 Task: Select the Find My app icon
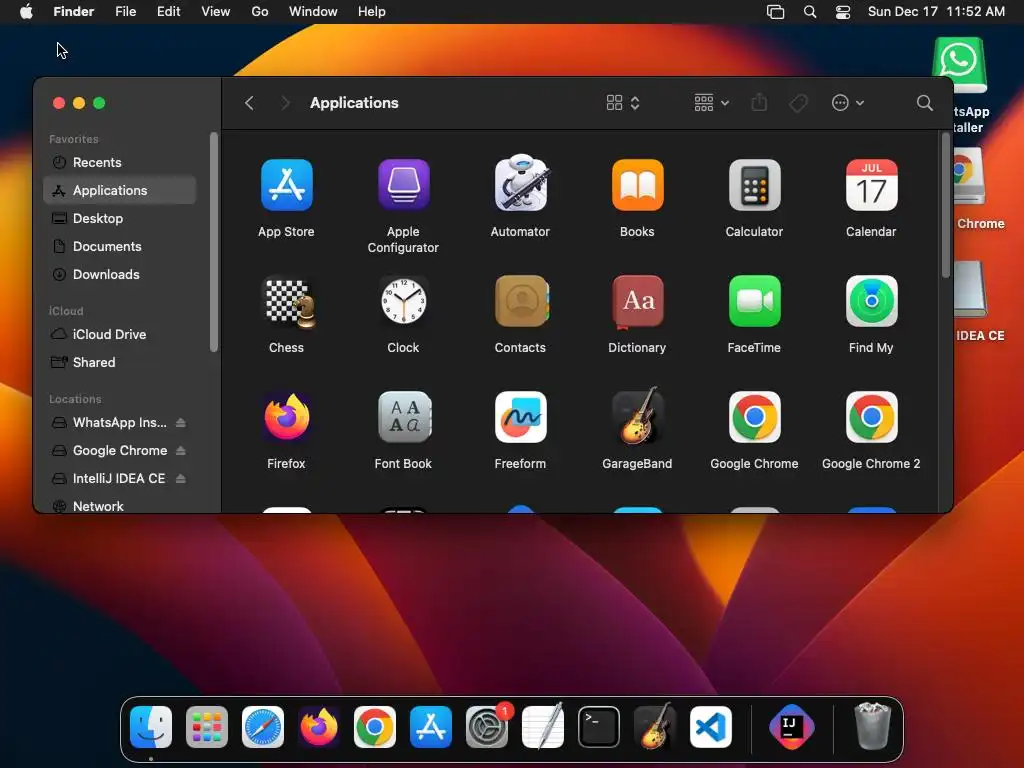871,301
